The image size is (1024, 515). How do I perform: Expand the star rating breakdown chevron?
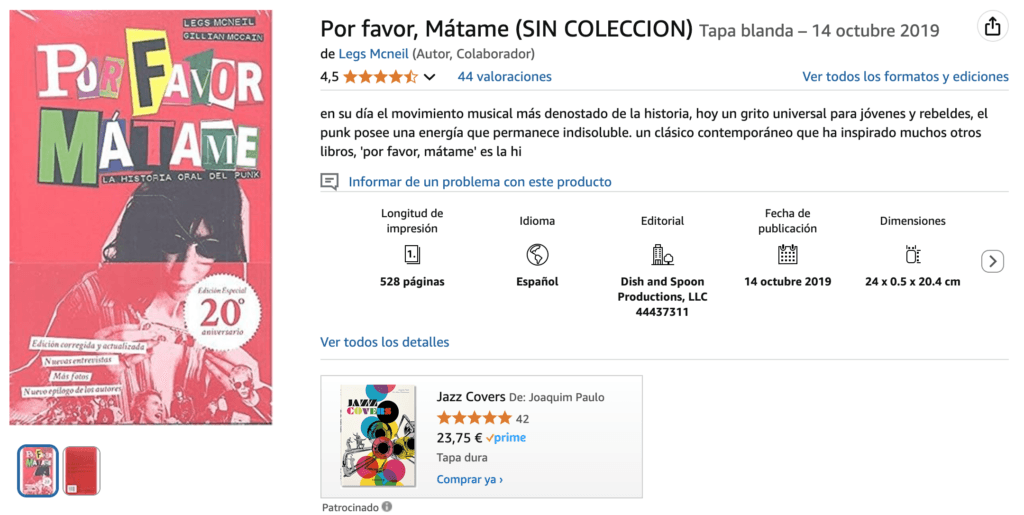(x=430, y=77)
